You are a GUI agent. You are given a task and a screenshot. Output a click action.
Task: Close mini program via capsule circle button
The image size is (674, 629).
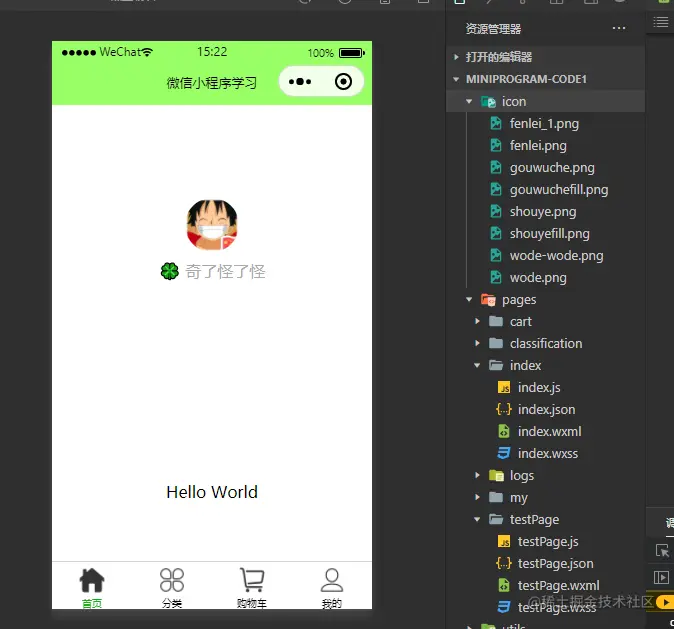tap(343, 81)
